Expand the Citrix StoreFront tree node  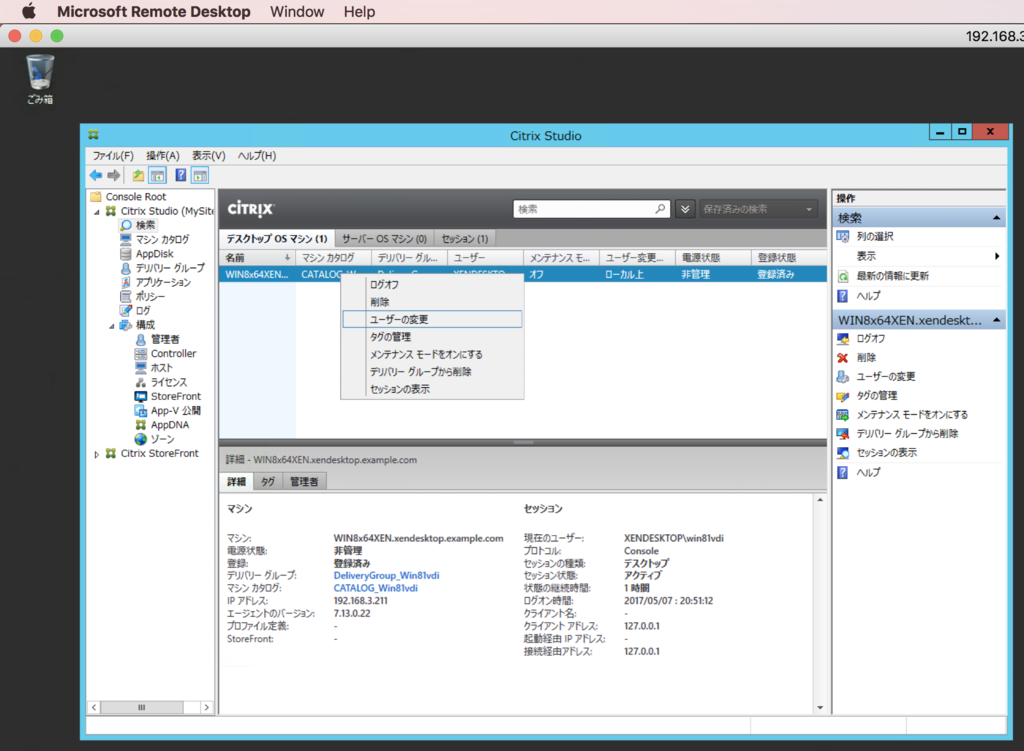click(x=97, y=454)
